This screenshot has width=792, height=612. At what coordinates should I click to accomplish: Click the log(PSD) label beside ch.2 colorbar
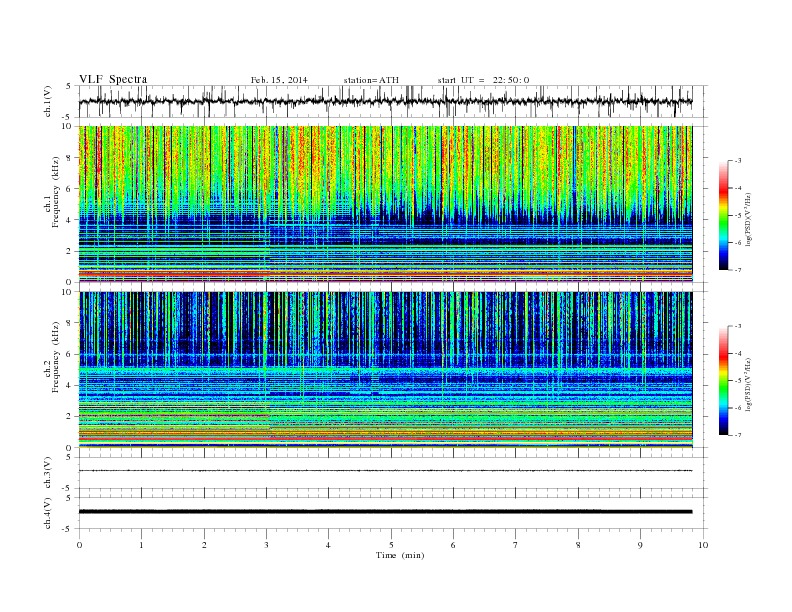[x=748, y=385]
